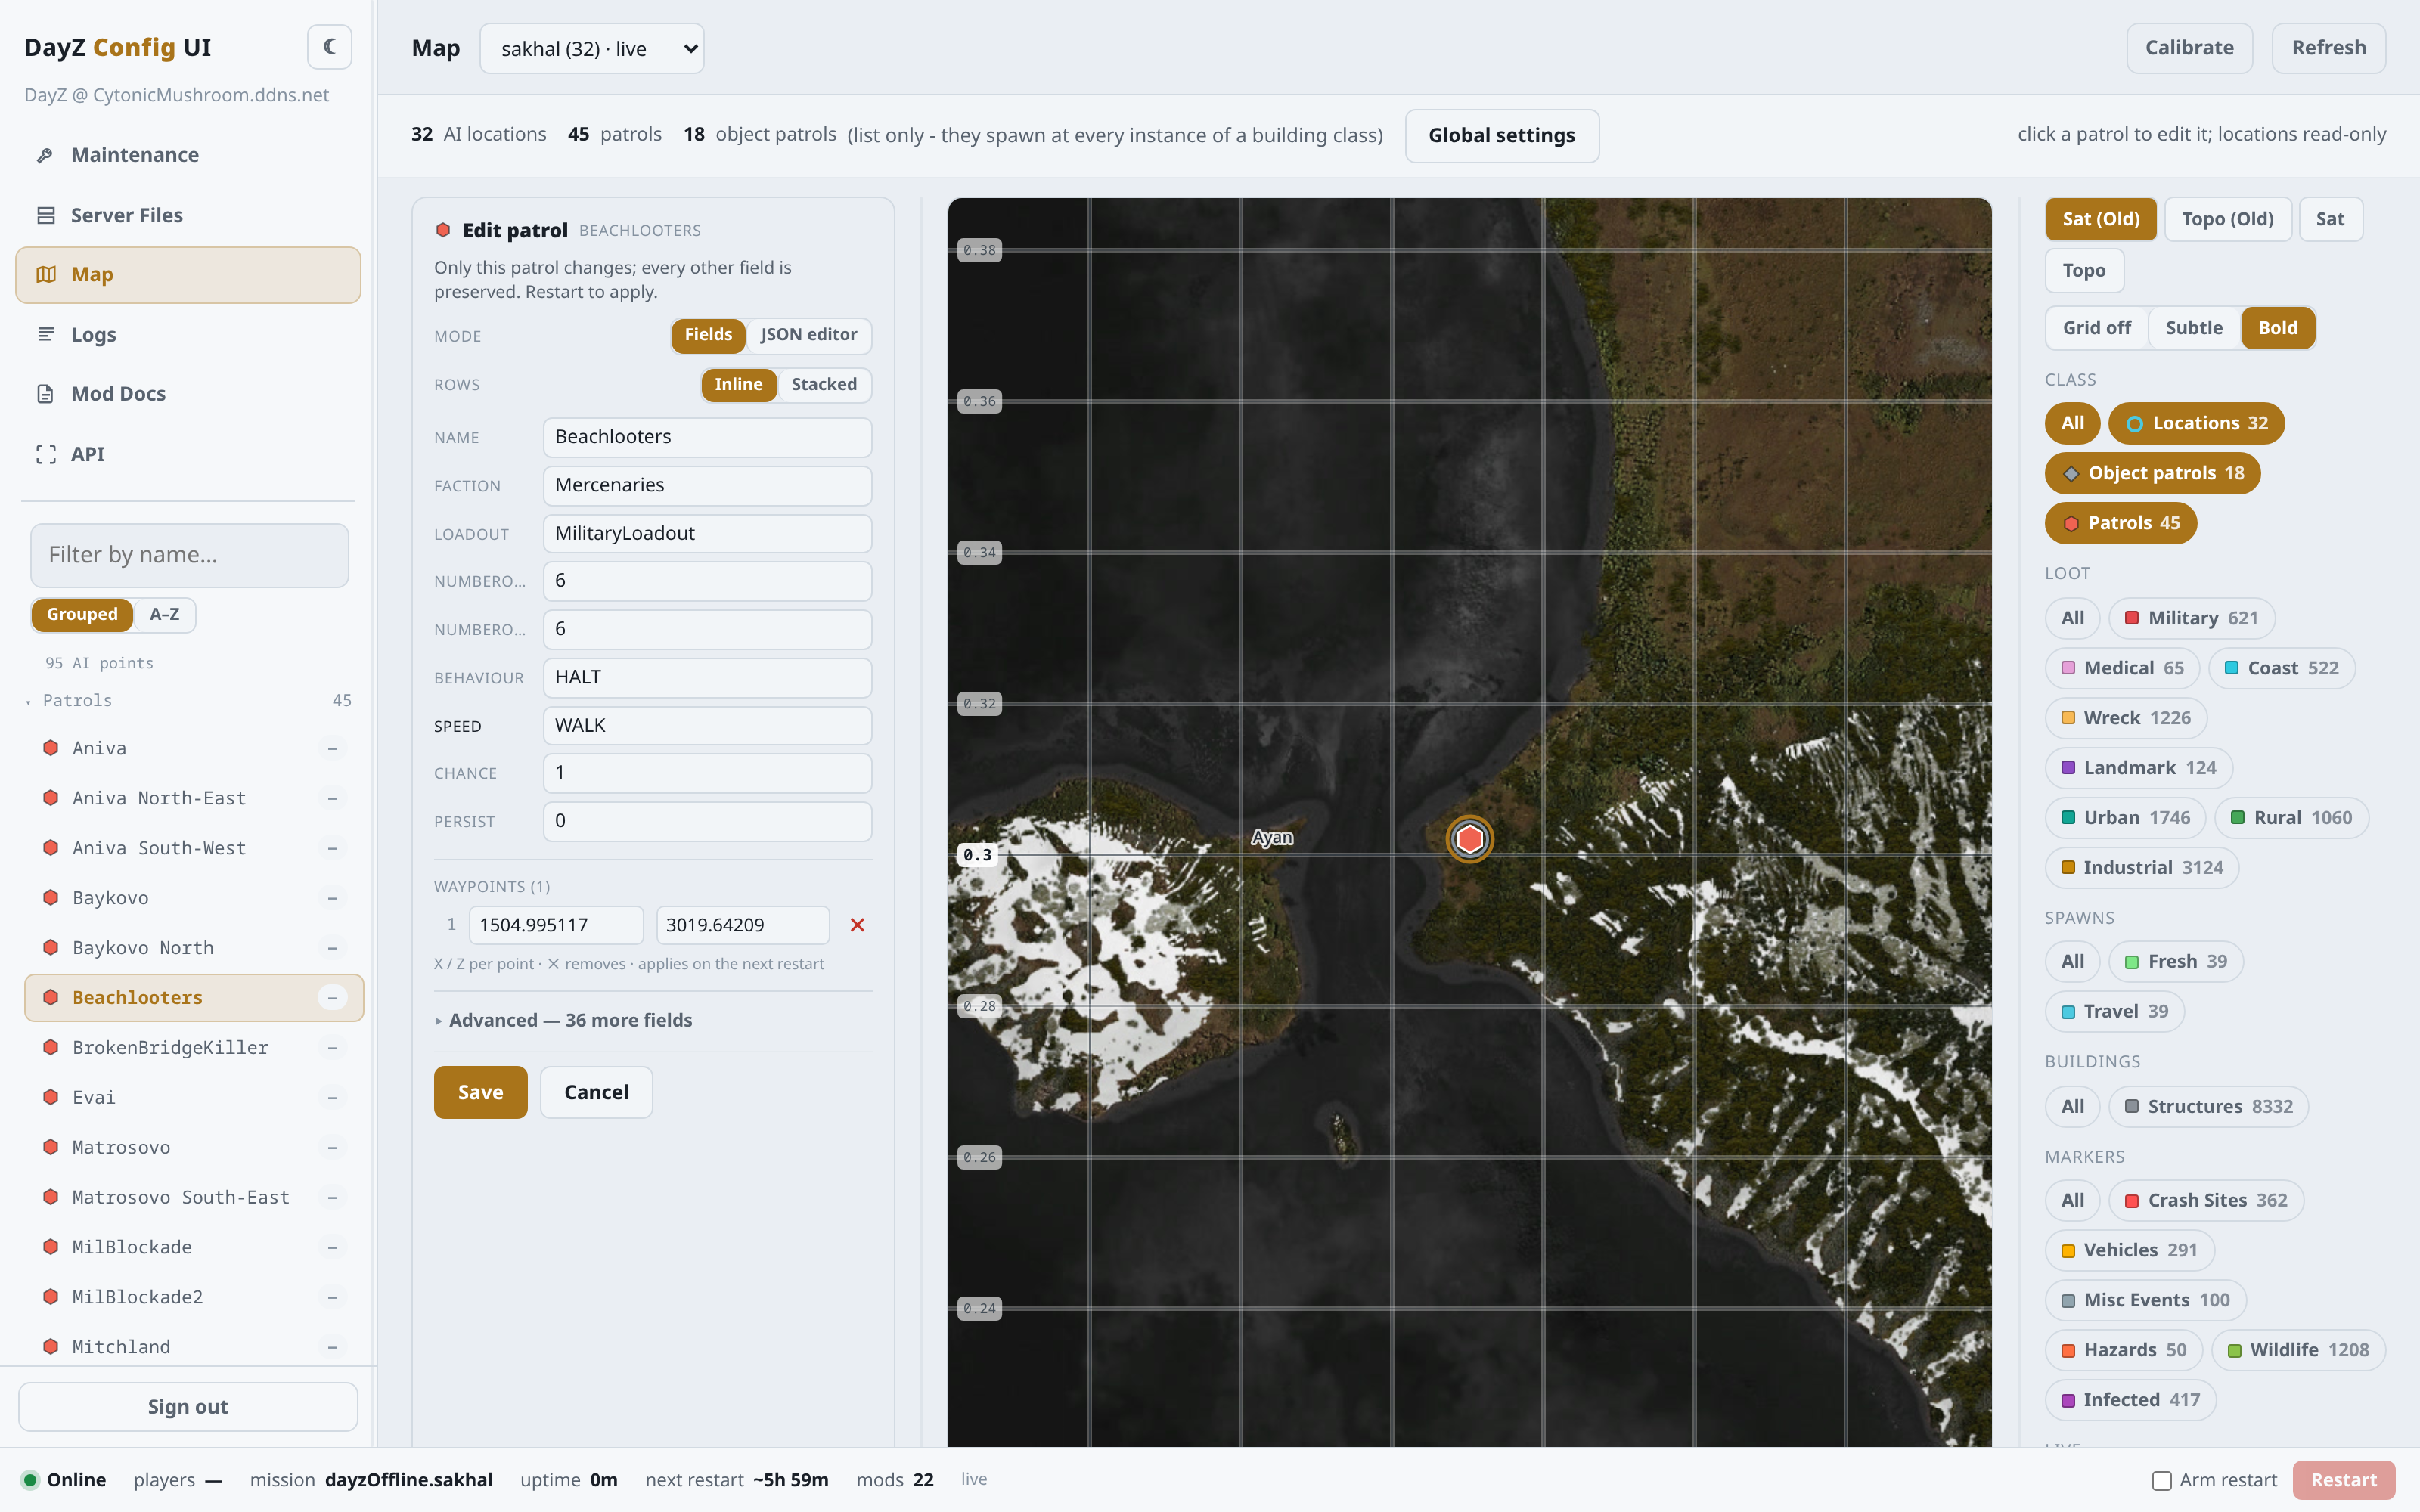Open the Logs section

188,334
